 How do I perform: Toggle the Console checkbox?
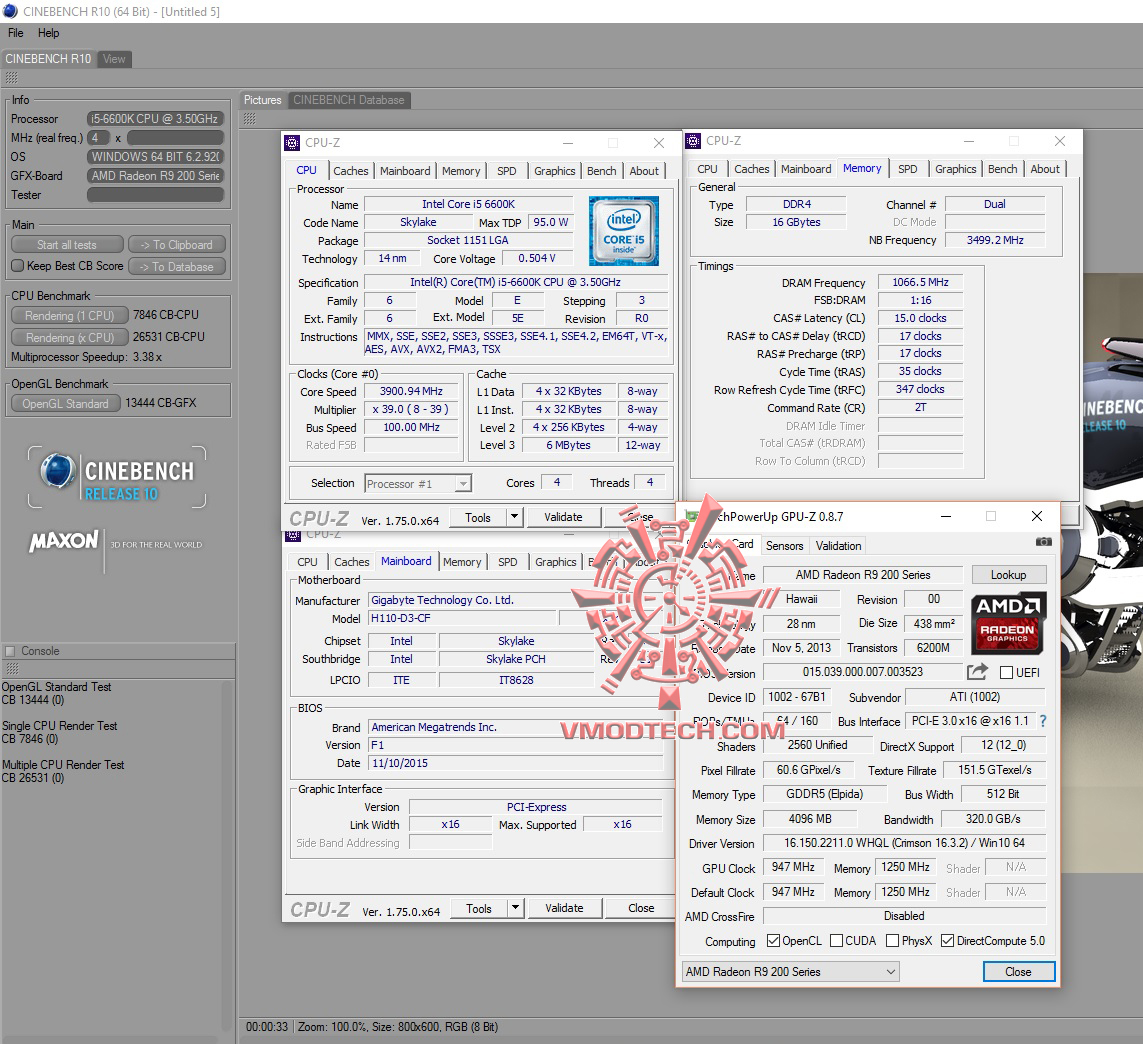pos(10,651)
